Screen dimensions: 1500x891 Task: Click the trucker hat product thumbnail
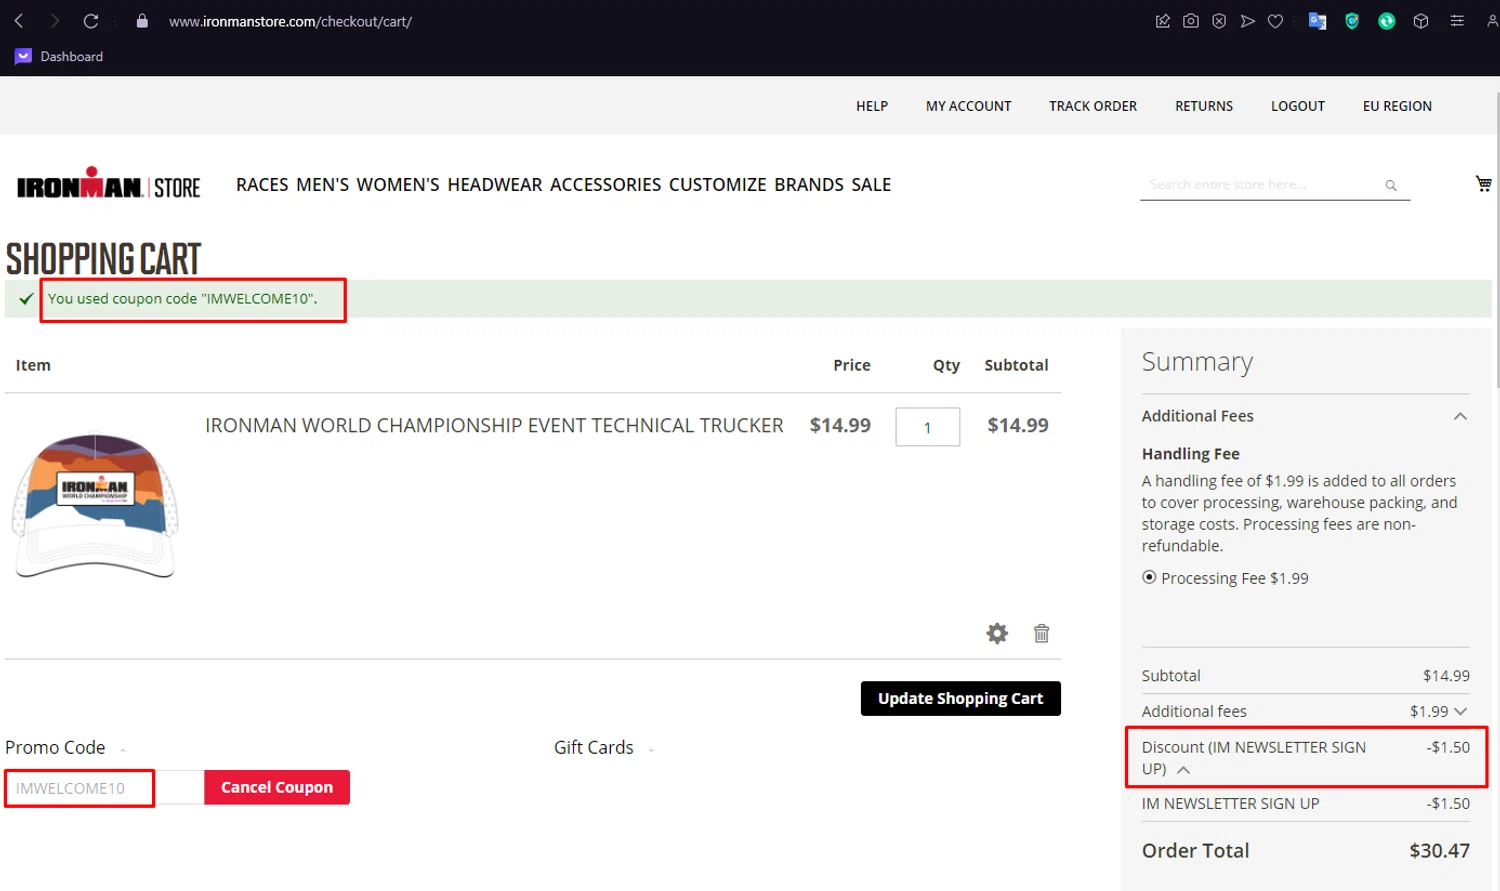coord(95,505)
